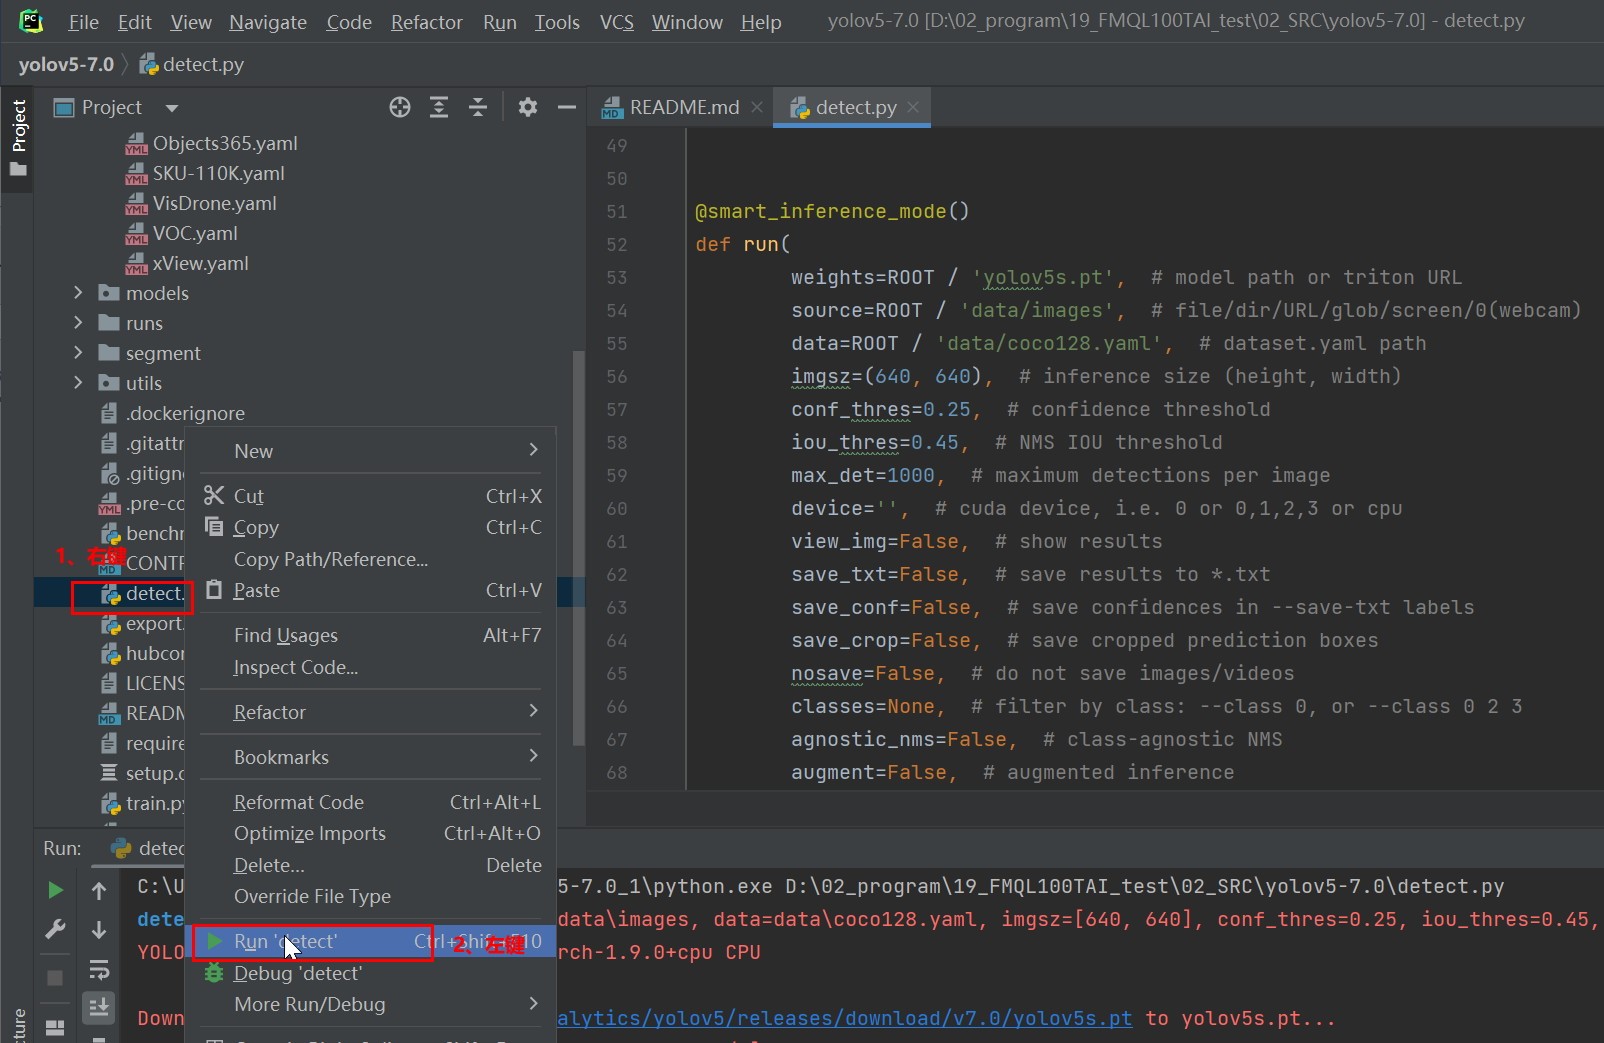Open the Bookmarks submenu
Viewport: 1604px width, 1043px height.
[370, 757]
